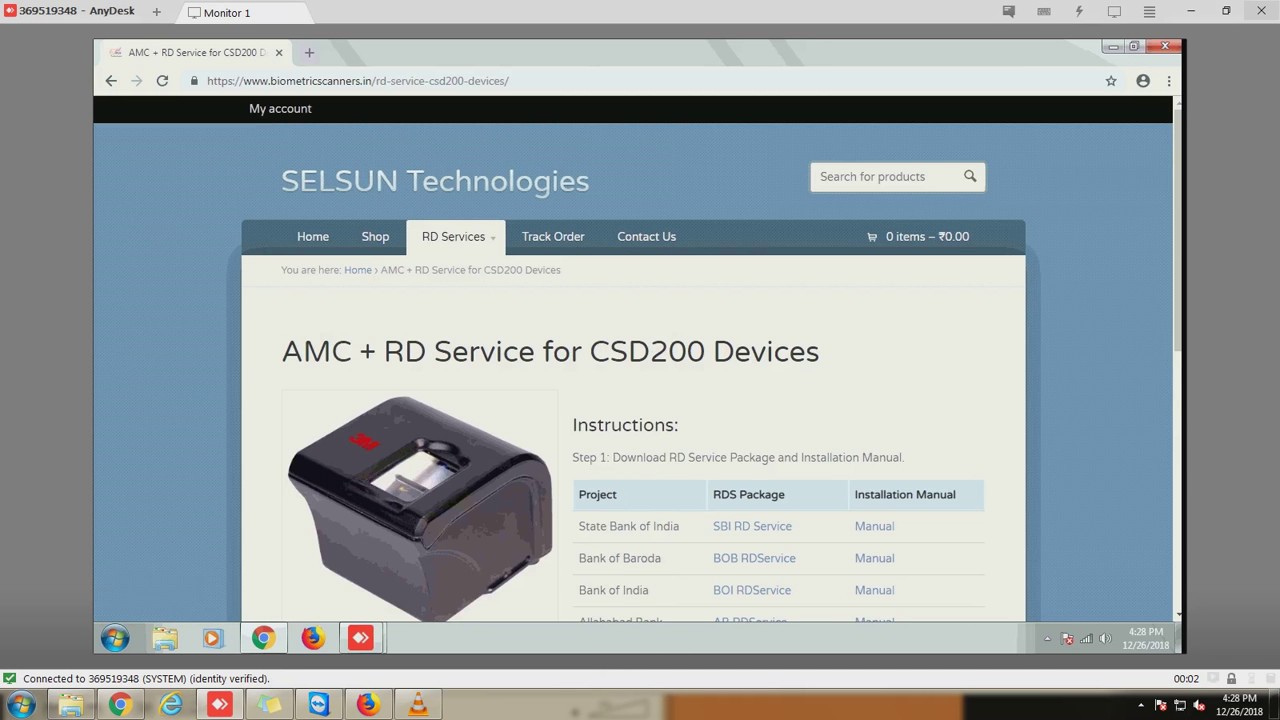1280x720 pixels.
Task: Click the remote tray volume icon
Action: (1105, 638)
